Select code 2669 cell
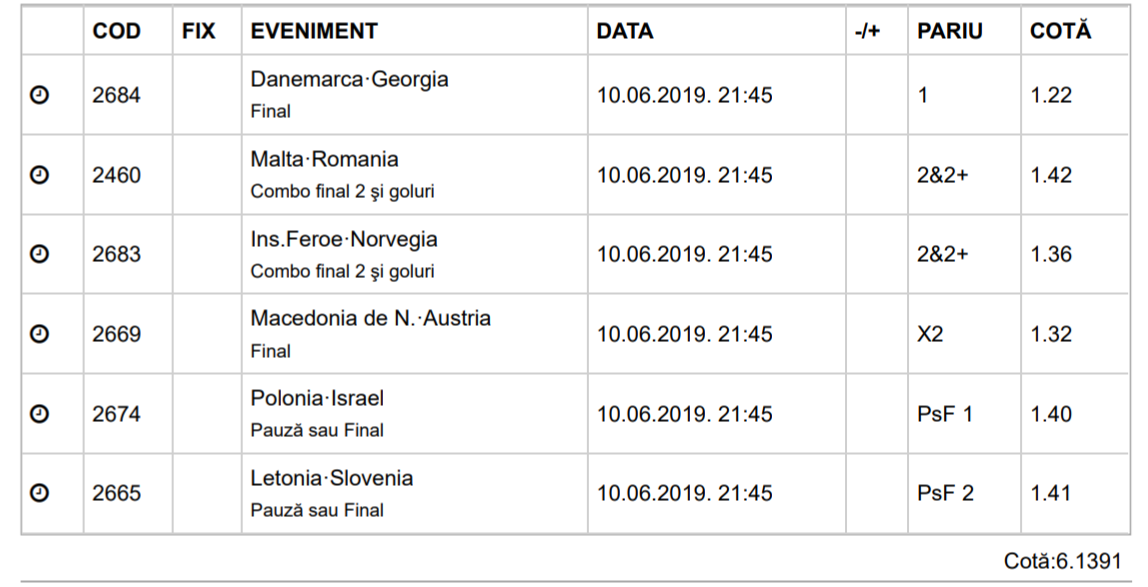1148x587 pixels. (116, 334)
